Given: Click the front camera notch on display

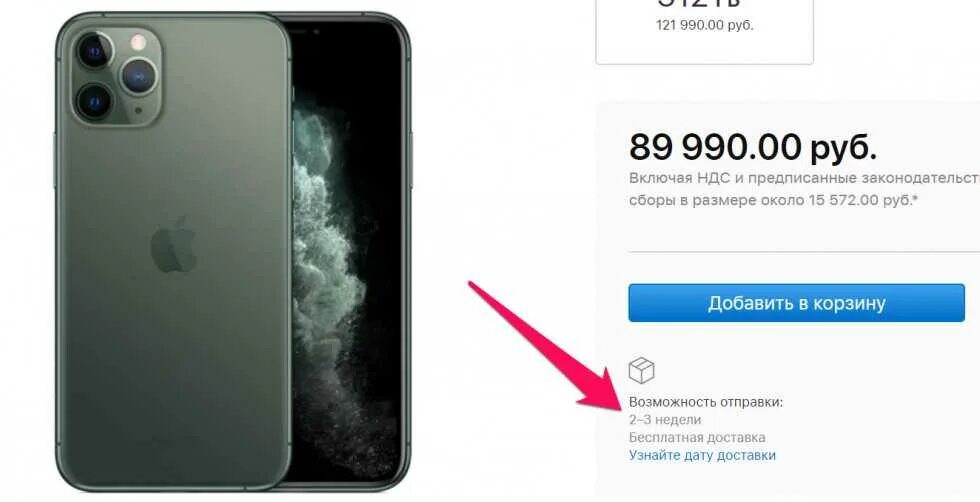Looking at the screenshot, I should [x=316, y=30].
